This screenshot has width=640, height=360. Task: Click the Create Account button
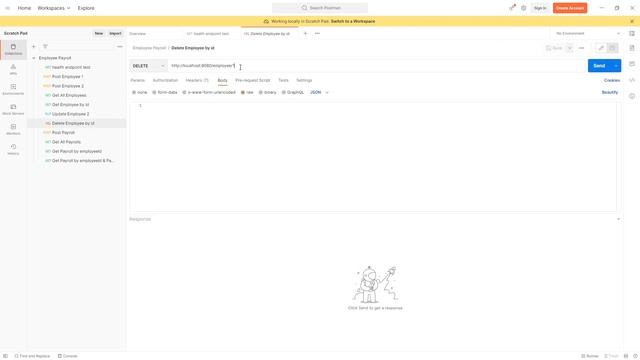tap(570, 8)
